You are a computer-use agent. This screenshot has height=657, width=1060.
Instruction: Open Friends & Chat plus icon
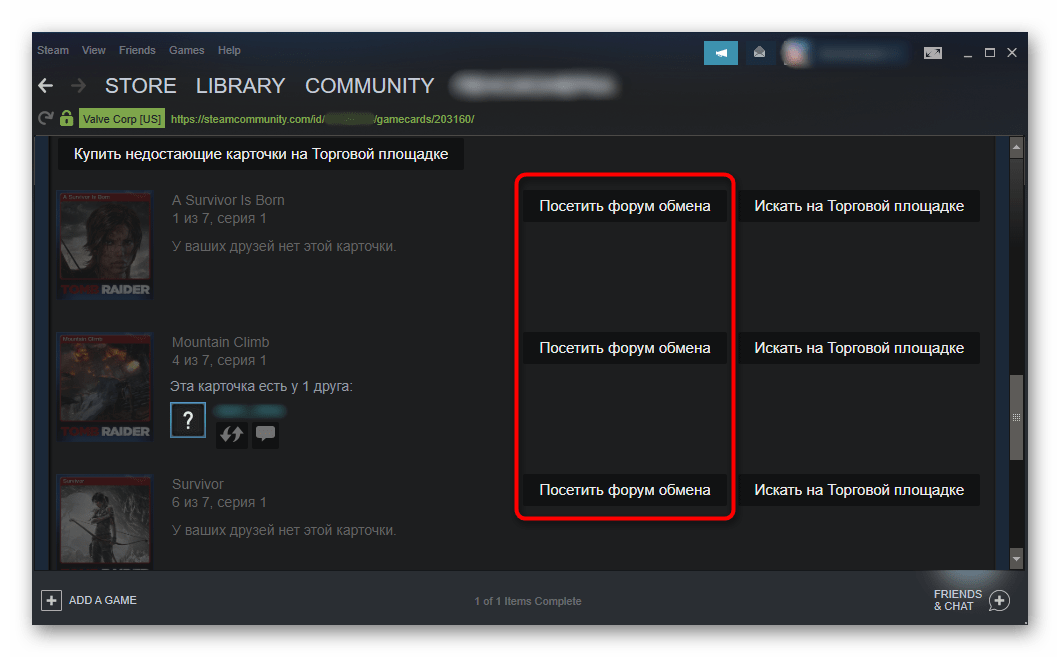click(999, 600)
